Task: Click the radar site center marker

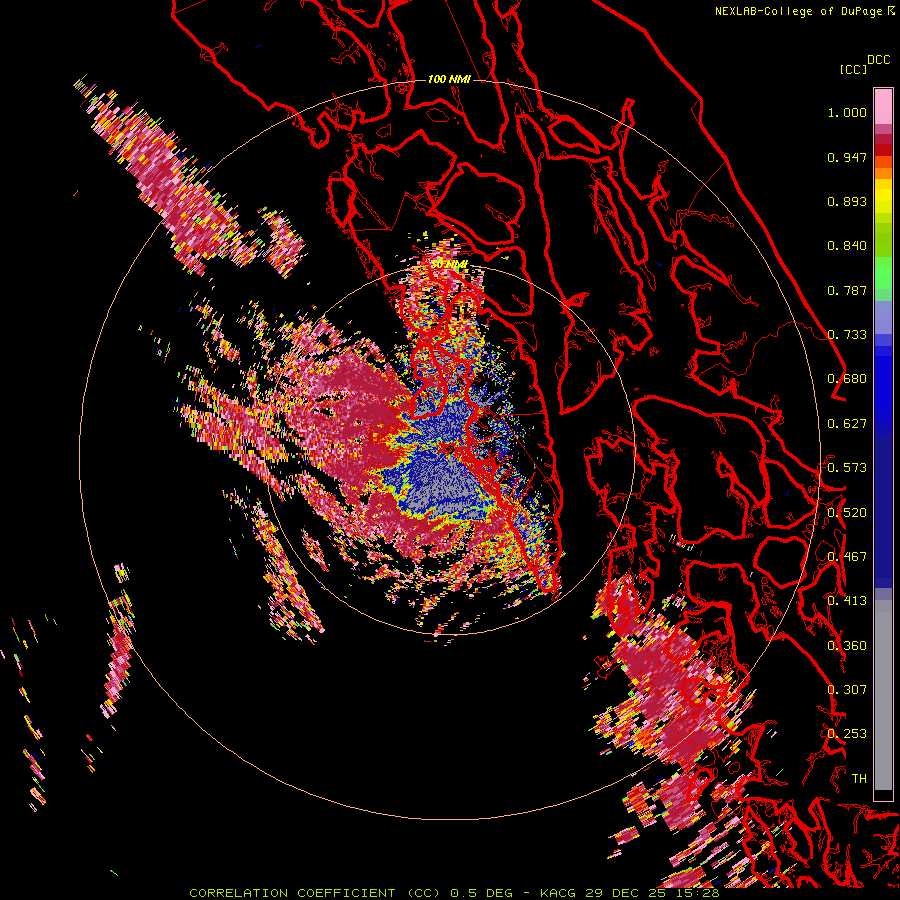Action: coord(449,449)
